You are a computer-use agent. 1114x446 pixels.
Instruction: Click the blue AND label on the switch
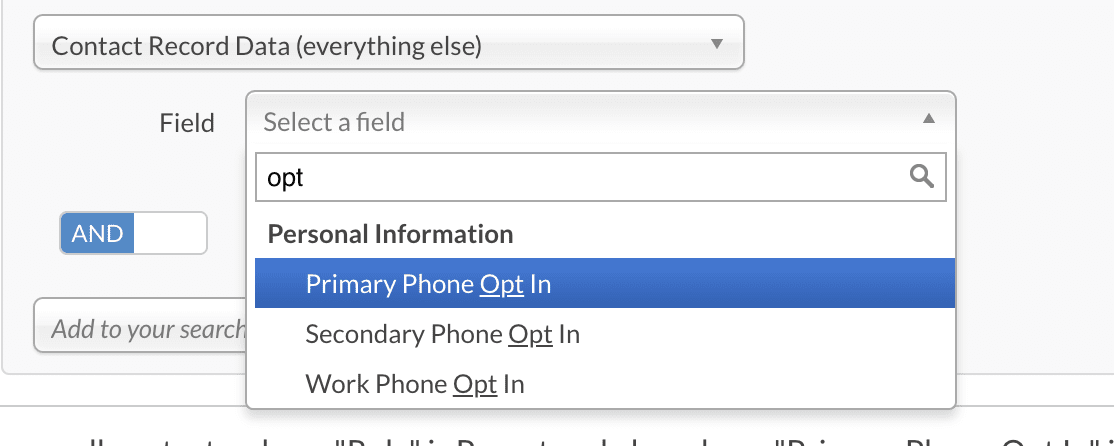pos(98,233)
